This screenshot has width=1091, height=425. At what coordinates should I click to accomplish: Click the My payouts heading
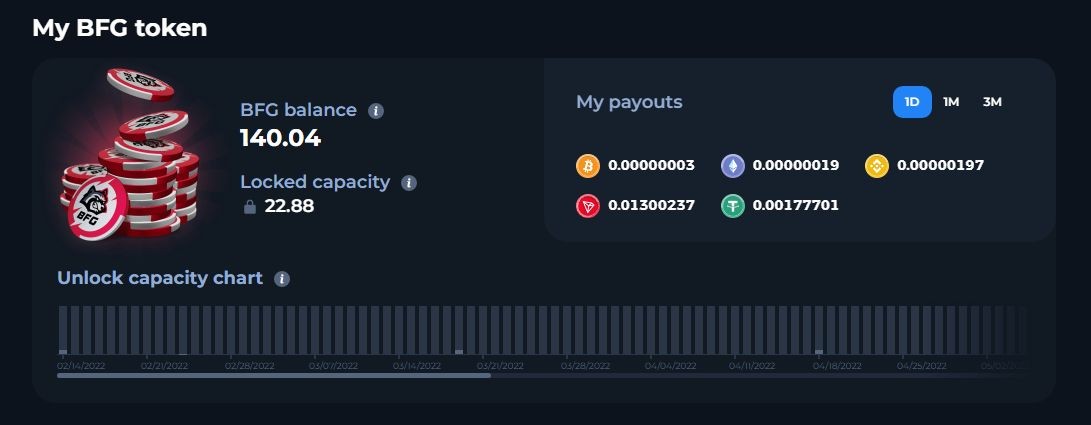click(x=629, y=102)
